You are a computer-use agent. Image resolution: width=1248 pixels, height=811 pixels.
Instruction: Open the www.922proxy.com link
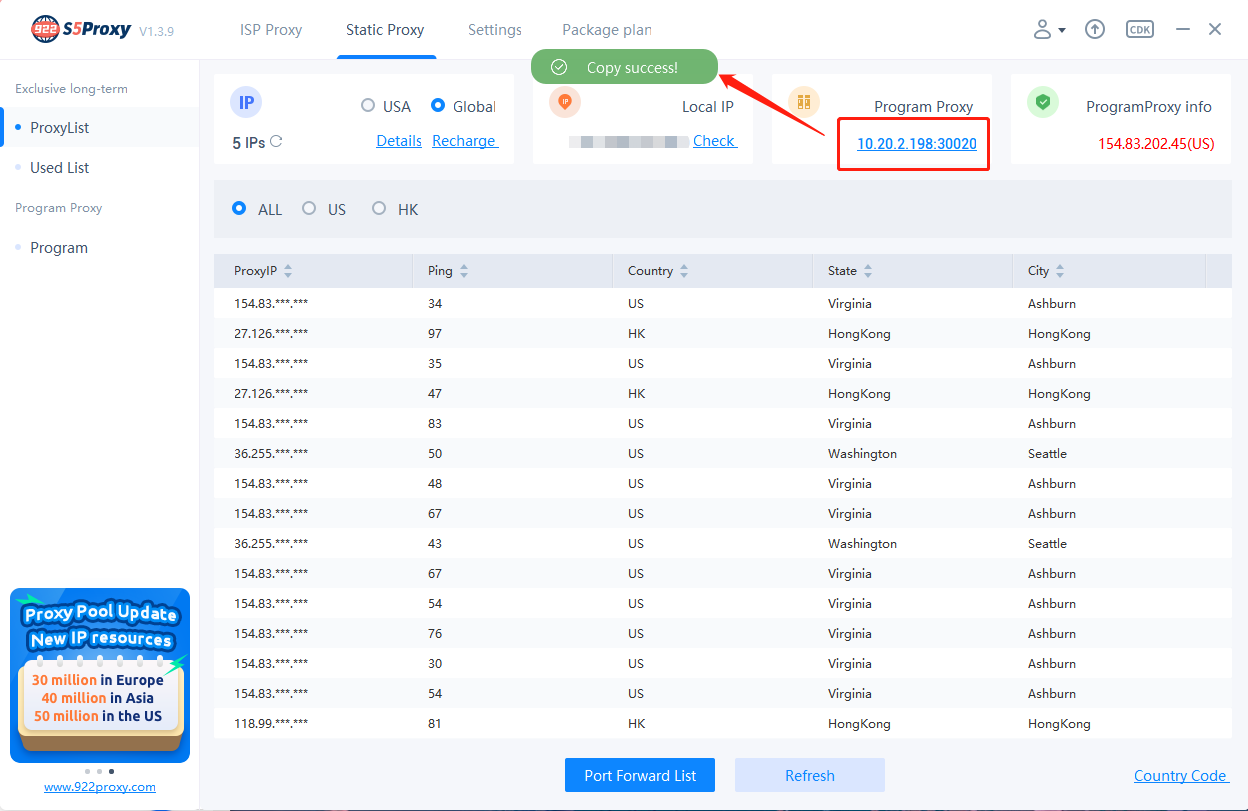click(100, 787)
